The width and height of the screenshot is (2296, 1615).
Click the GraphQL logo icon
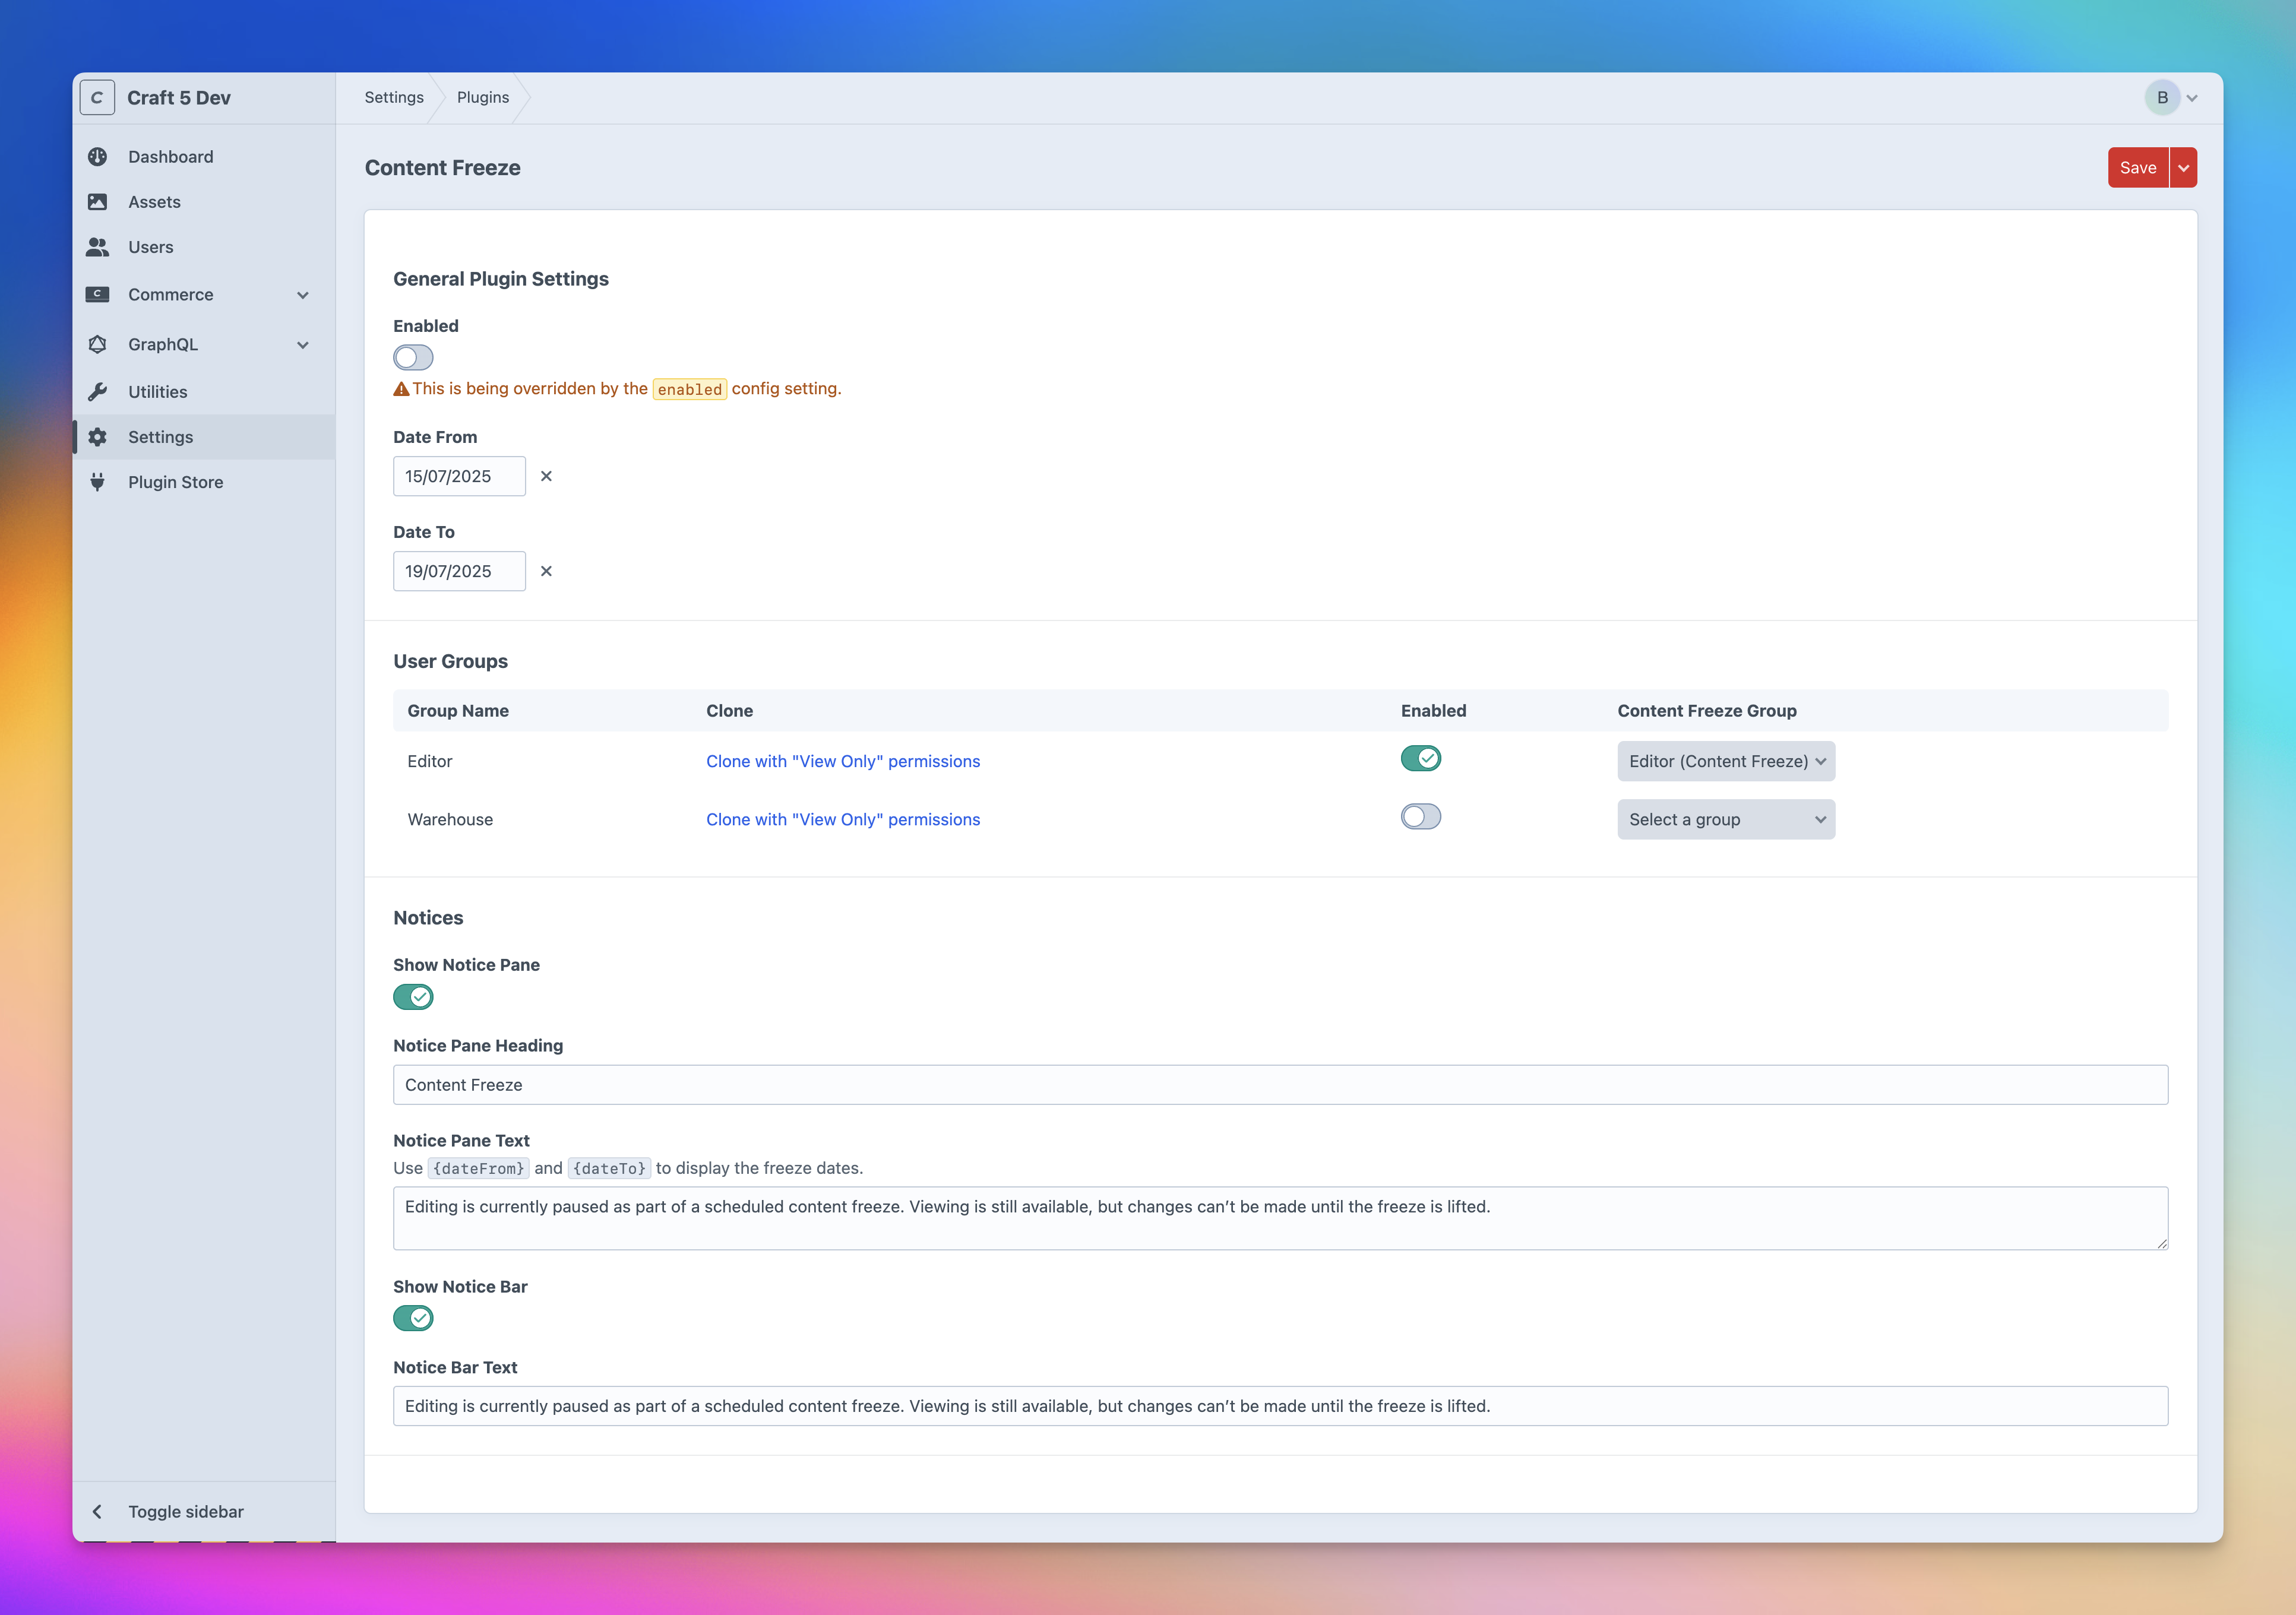(97, 344)
